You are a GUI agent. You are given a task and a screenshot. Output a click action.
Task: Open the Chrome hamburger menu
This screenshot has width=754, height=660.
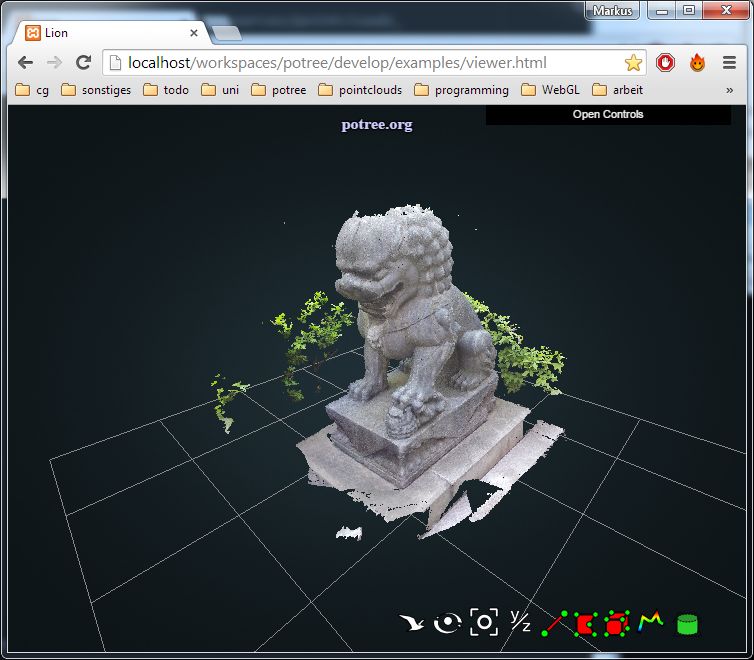click(x=729, y=63)
